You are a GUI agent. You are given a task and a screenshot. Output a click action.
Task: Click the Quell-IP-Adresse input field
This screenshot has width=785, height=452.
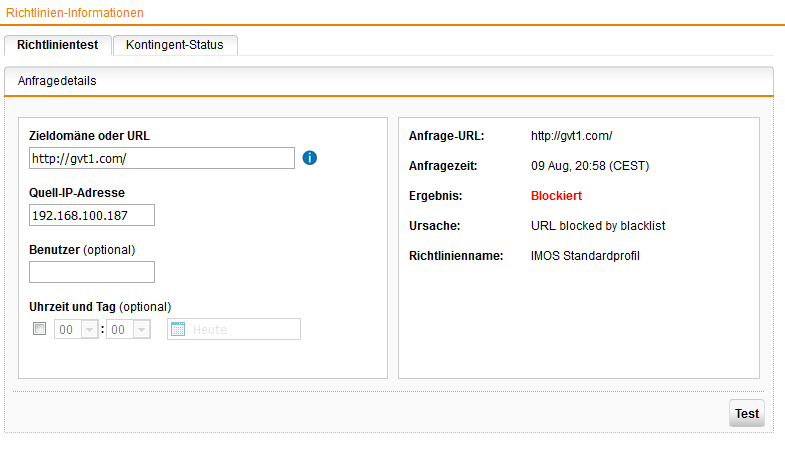point(92,215)
